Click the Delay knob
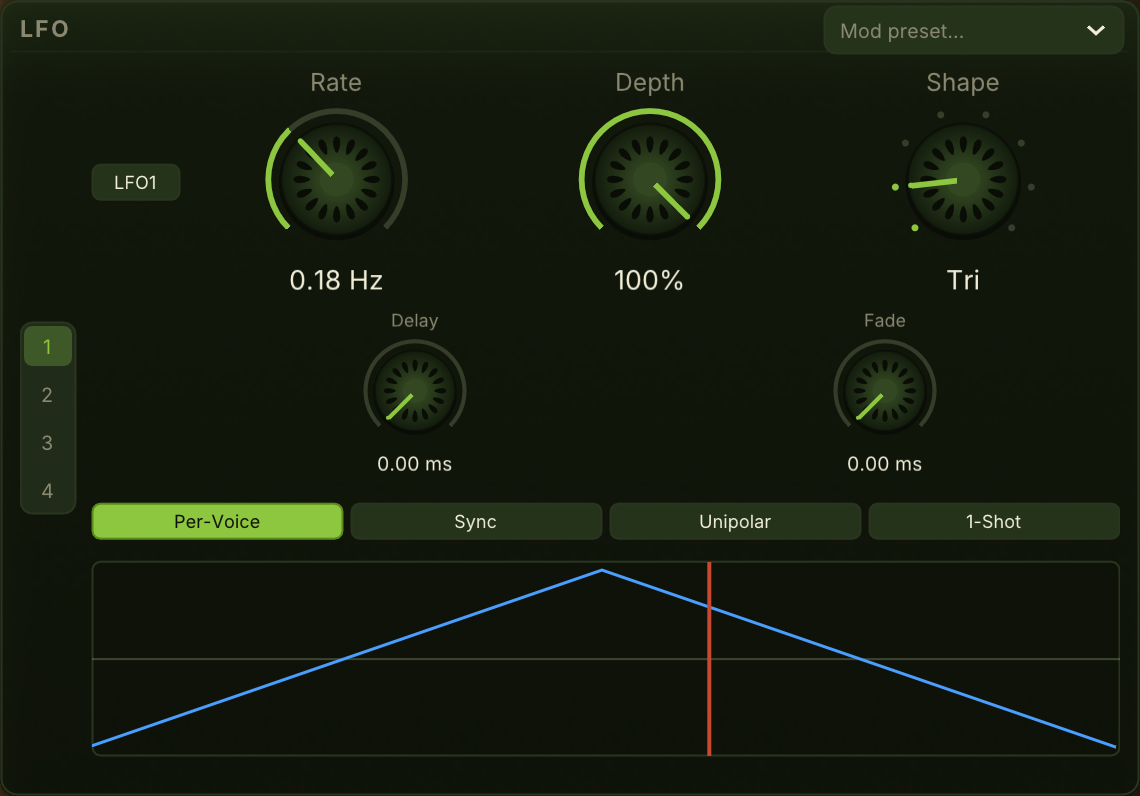Viewport: 1140px width, 796px height. pos(415,390)
